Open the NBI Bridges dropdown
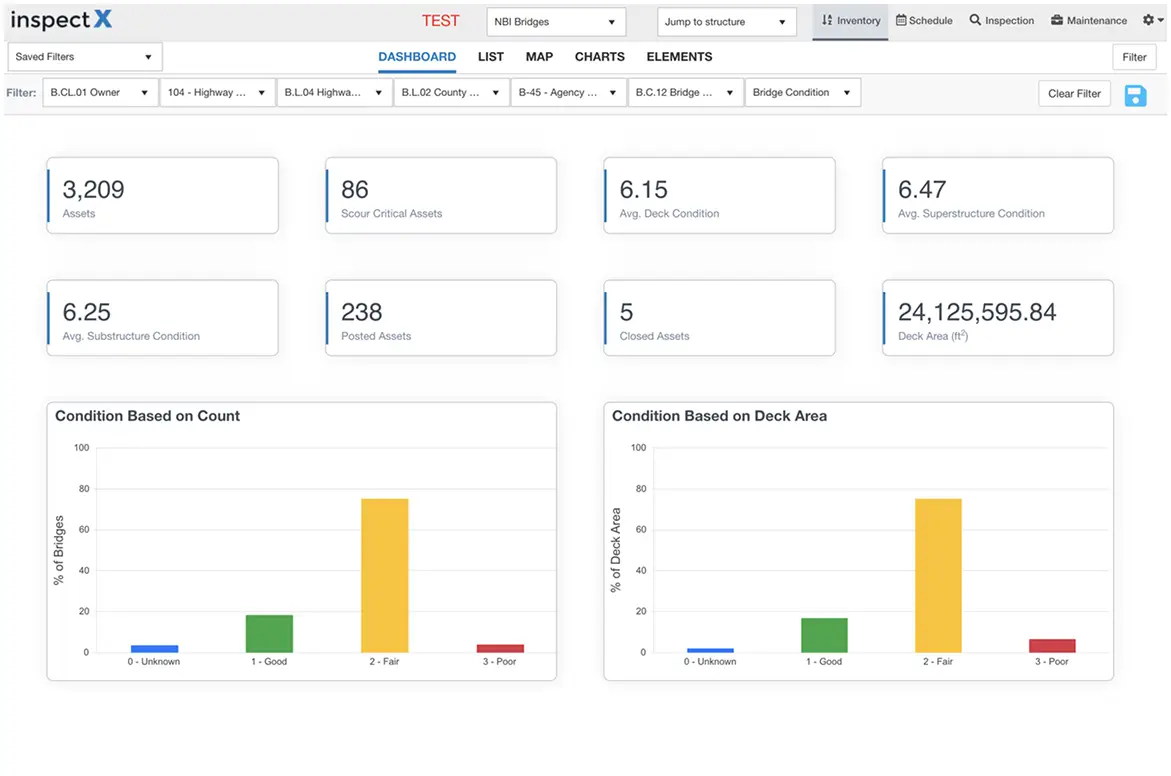1171x776 pixels. click(x=555, y=21)
